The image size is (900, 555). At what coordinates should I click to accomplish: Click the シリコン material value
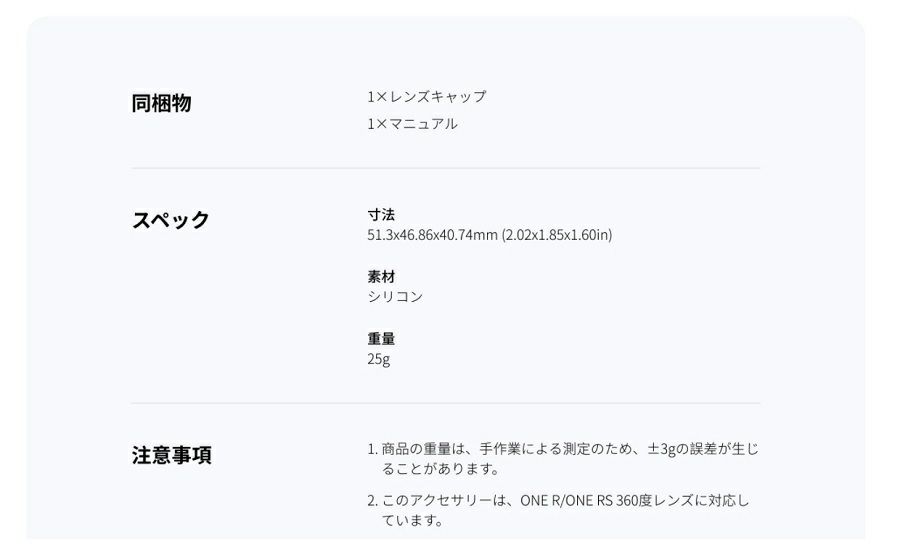tap(395, 297)
